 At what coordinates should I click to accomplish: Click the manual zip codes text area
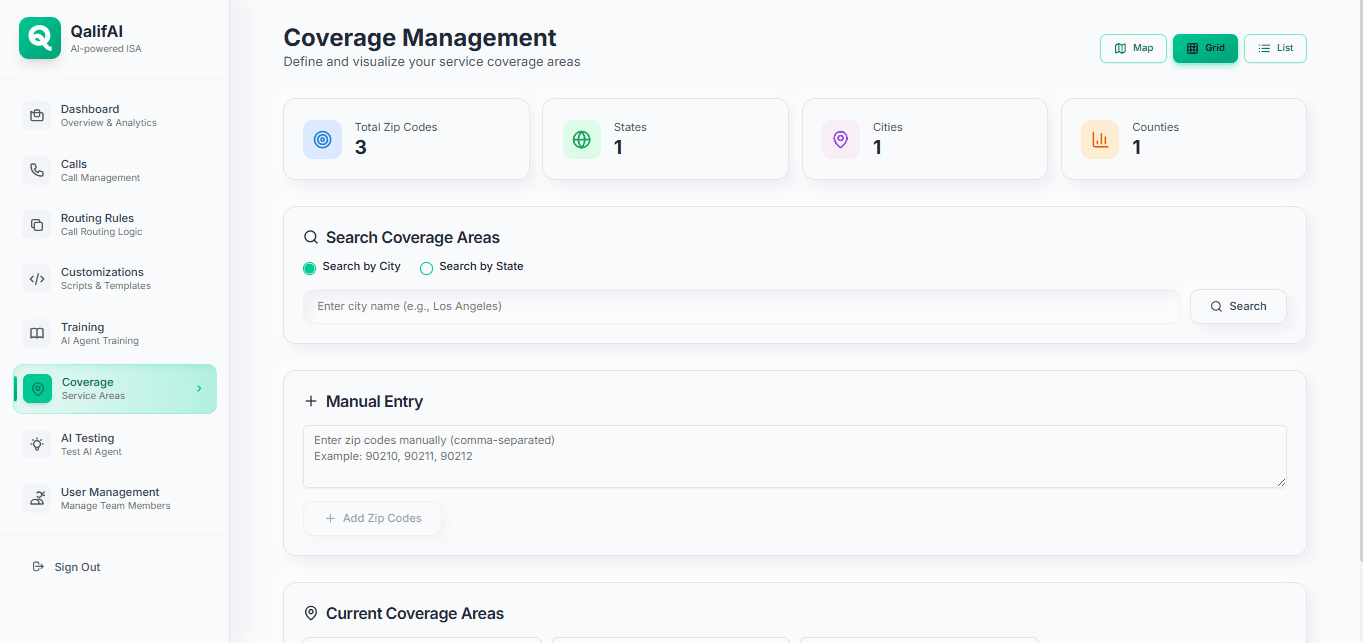(x=795, y=457)
